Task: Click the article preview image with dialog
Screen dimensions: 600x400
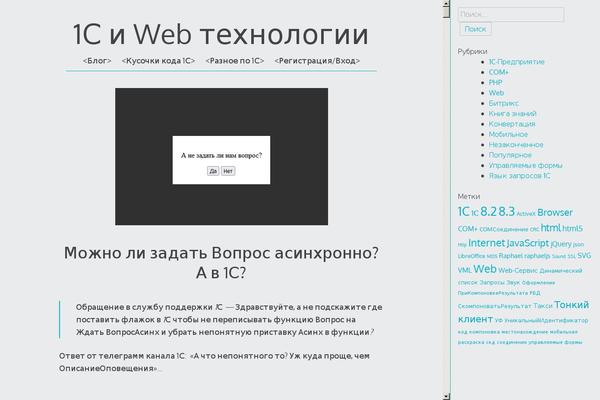Action: [x=222, y=157]
